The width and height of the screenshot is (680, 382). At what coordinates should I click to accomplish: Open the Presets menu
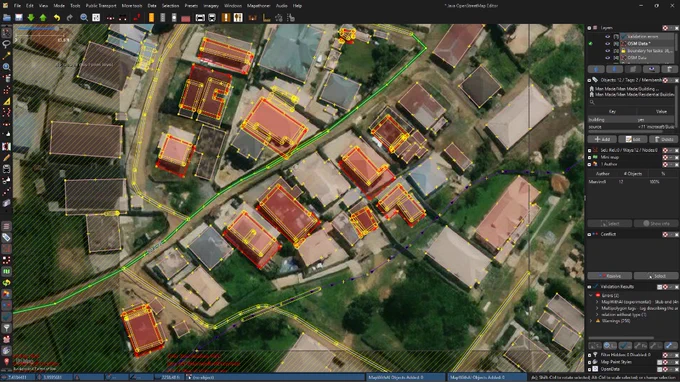pyautogui.click(x=191, y=6)
